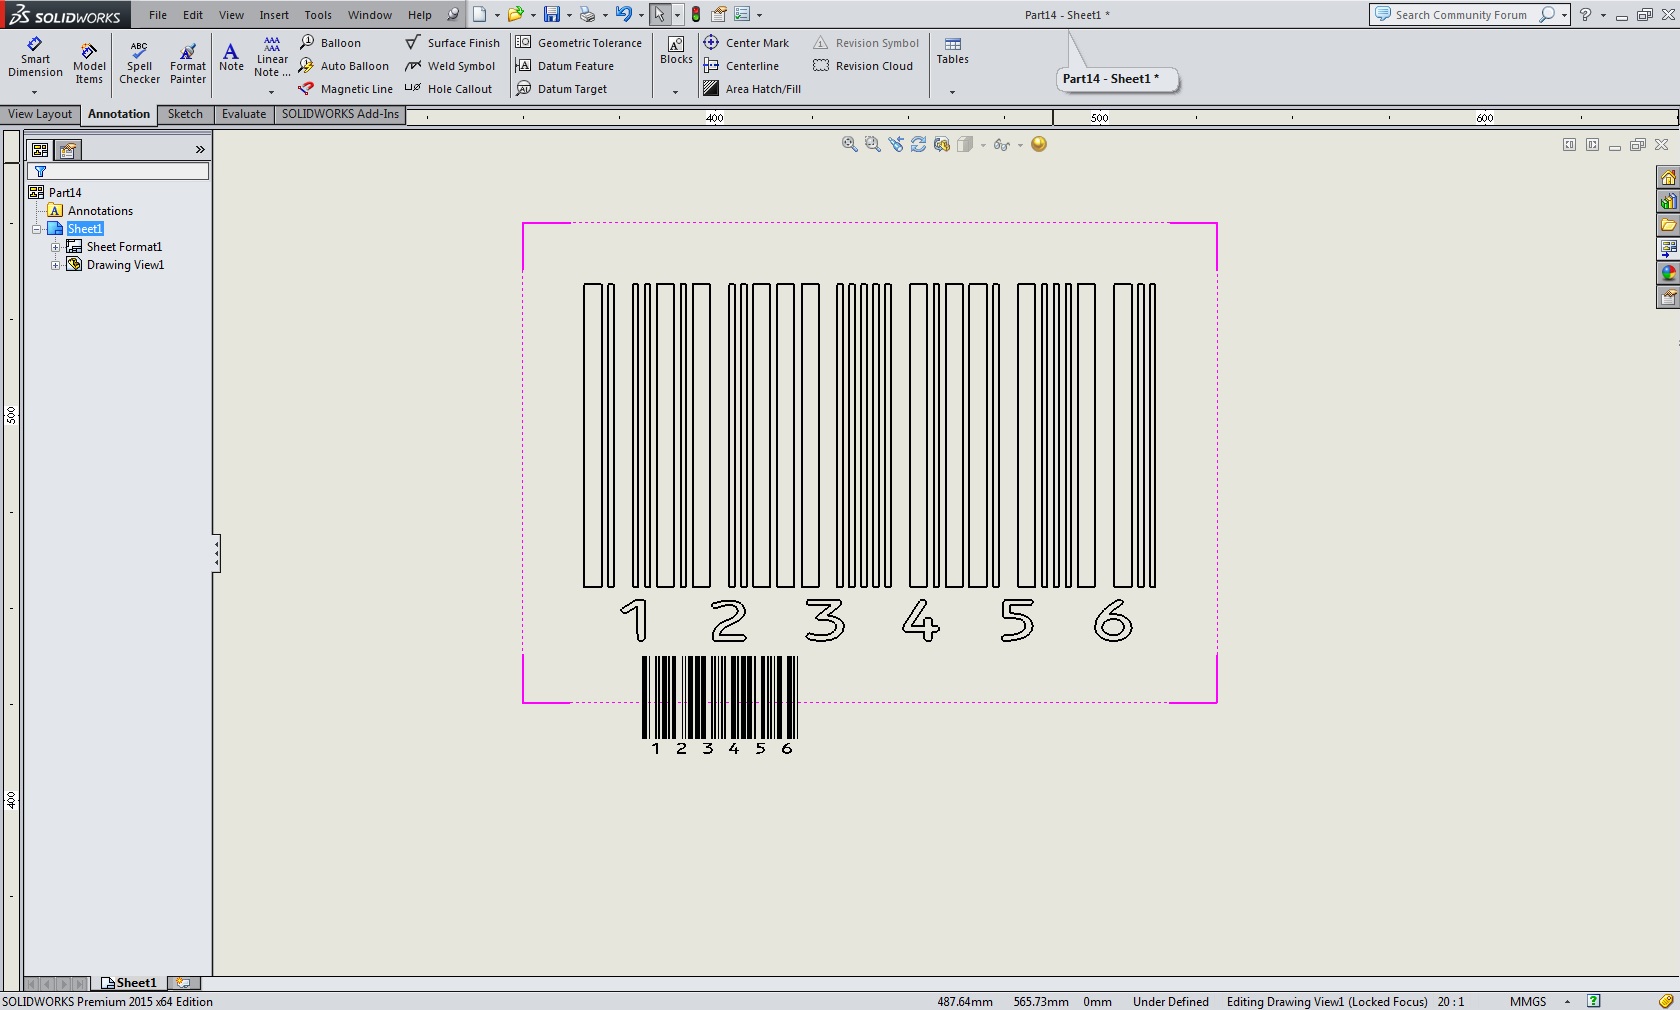Select the Smart Dimension tool
The image size is (1680, 1010).
click(35, 59)
